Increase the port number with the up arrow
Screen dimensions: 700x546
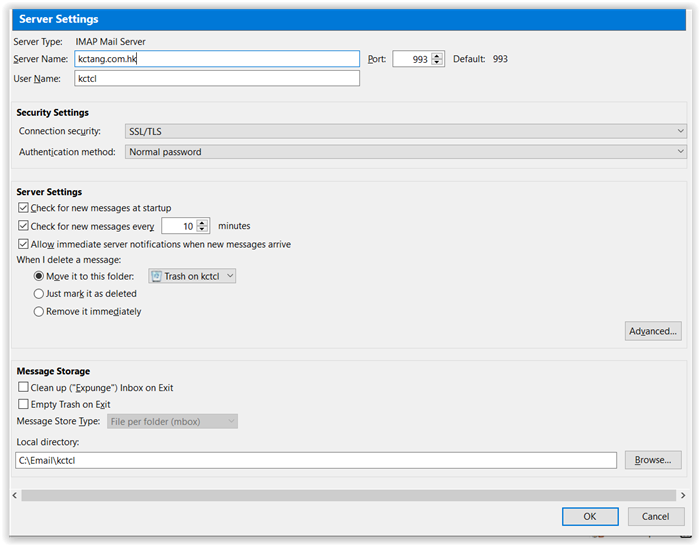click(438, 56)
